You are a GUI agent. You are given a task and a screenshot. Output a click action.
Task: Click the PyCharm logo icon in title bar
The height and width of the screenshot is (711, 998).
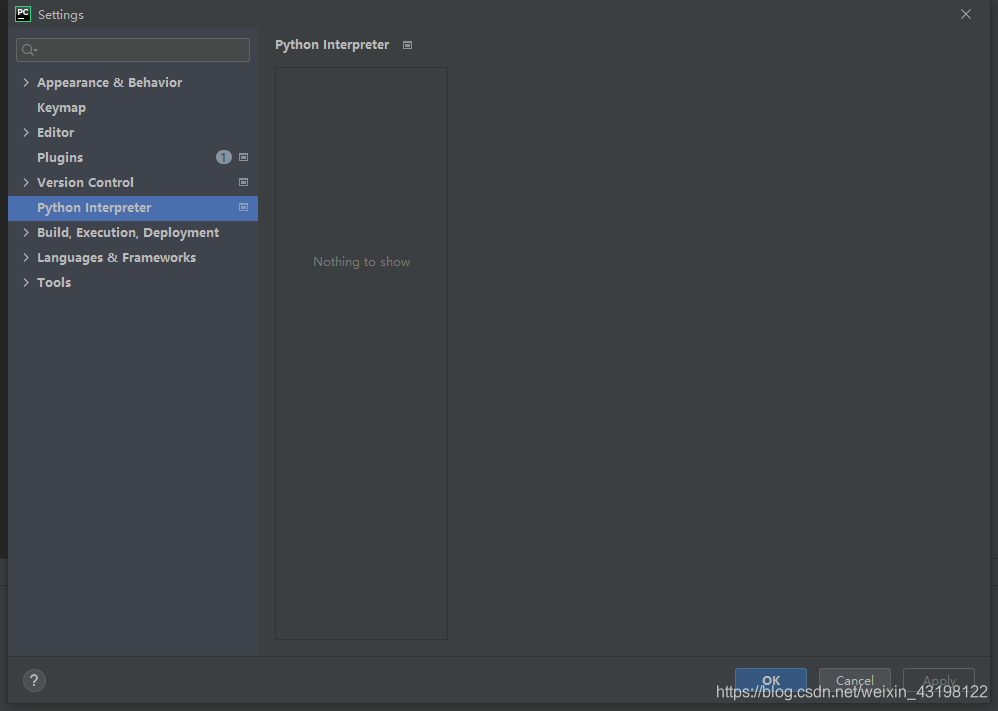23,14
